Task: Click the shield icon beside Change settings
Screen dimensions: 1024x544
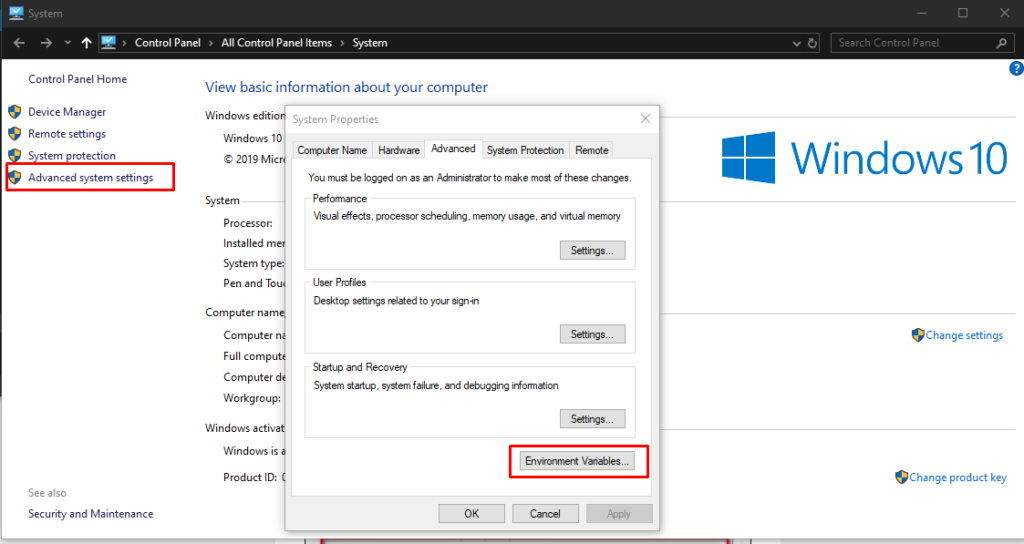Action: tap(917, 335)
